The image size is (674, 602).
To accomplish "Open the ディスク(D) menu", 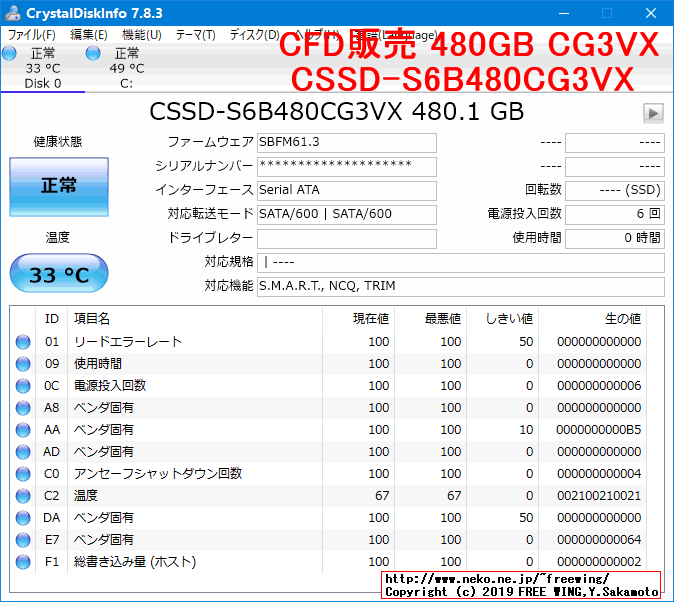I will click(254, 35).
